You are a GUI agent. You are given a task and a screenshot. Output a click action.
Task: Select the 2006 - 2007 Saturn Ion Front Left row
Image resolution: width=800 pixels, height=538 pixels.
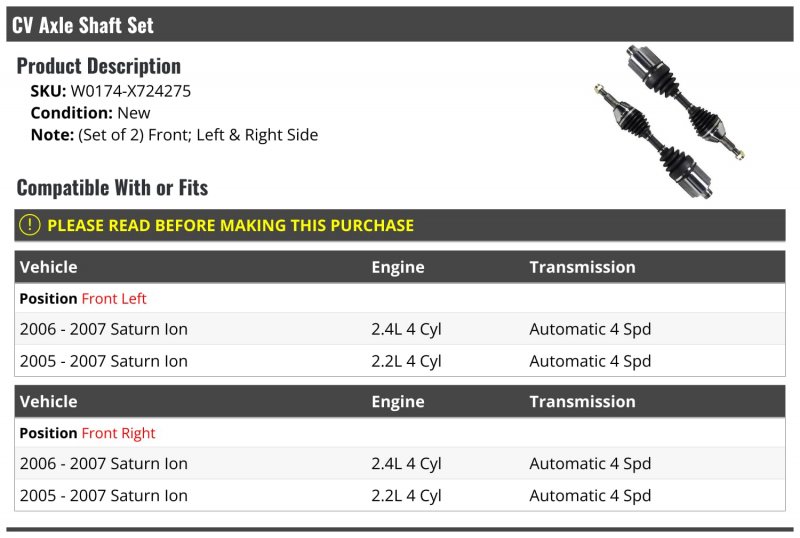(104, 329)
